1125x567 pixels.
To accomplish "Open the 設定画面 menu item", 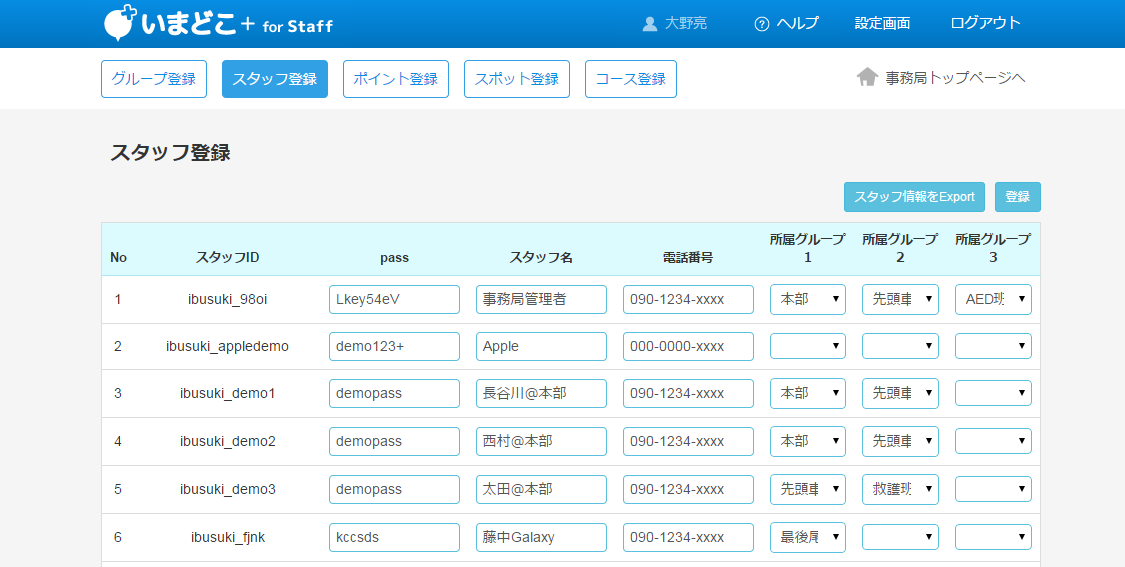I will click(882, 24).
